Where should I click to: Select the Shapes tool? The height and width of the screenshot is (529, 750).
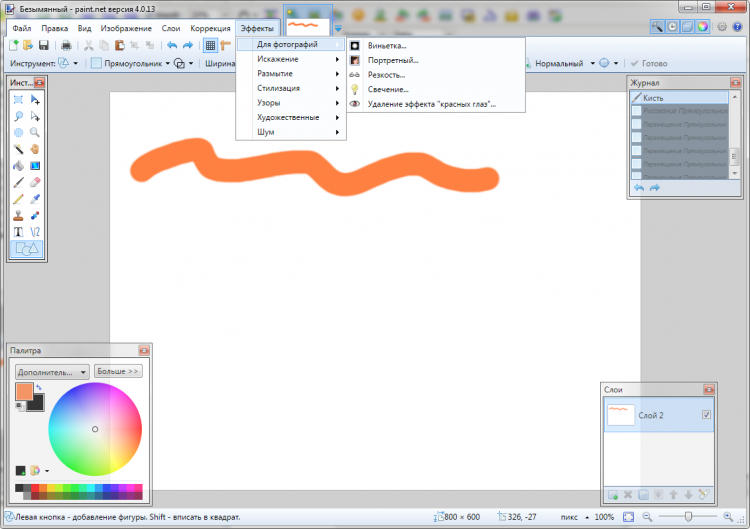click(x=27, y=249)
